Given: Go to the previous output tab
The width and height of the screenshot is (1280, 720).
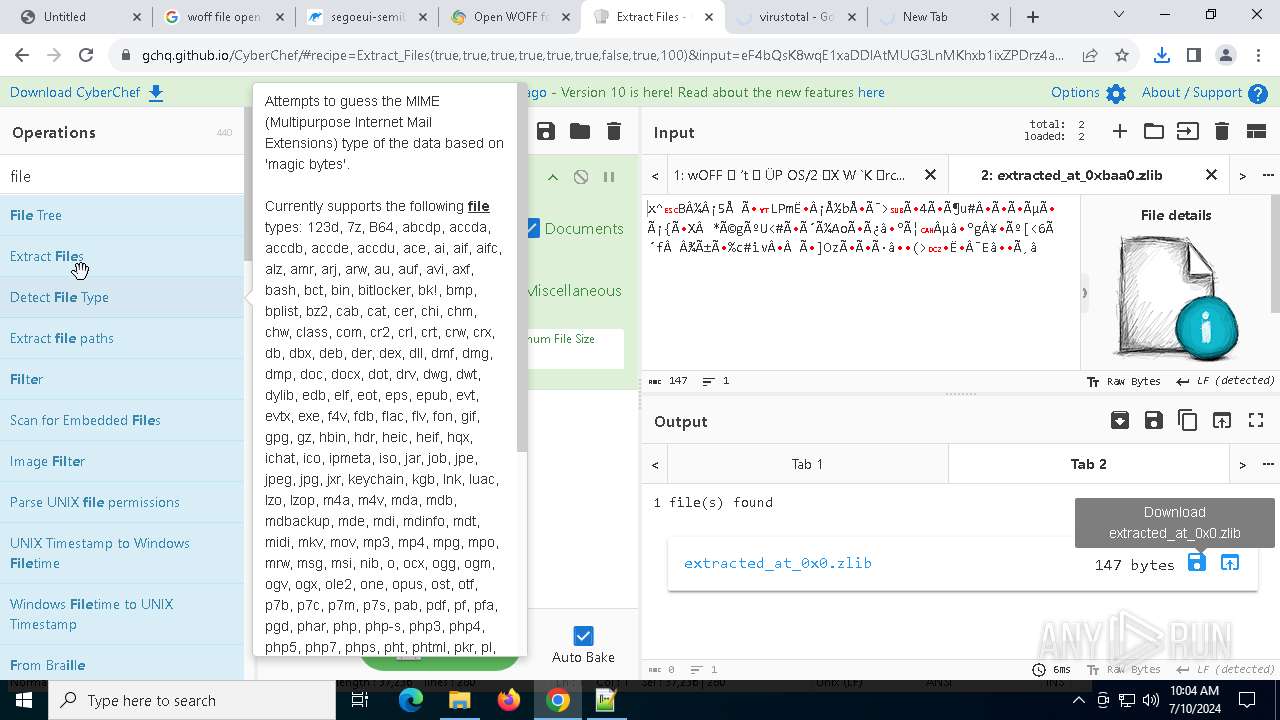Looking at the screenshot, I should [655, 464].
